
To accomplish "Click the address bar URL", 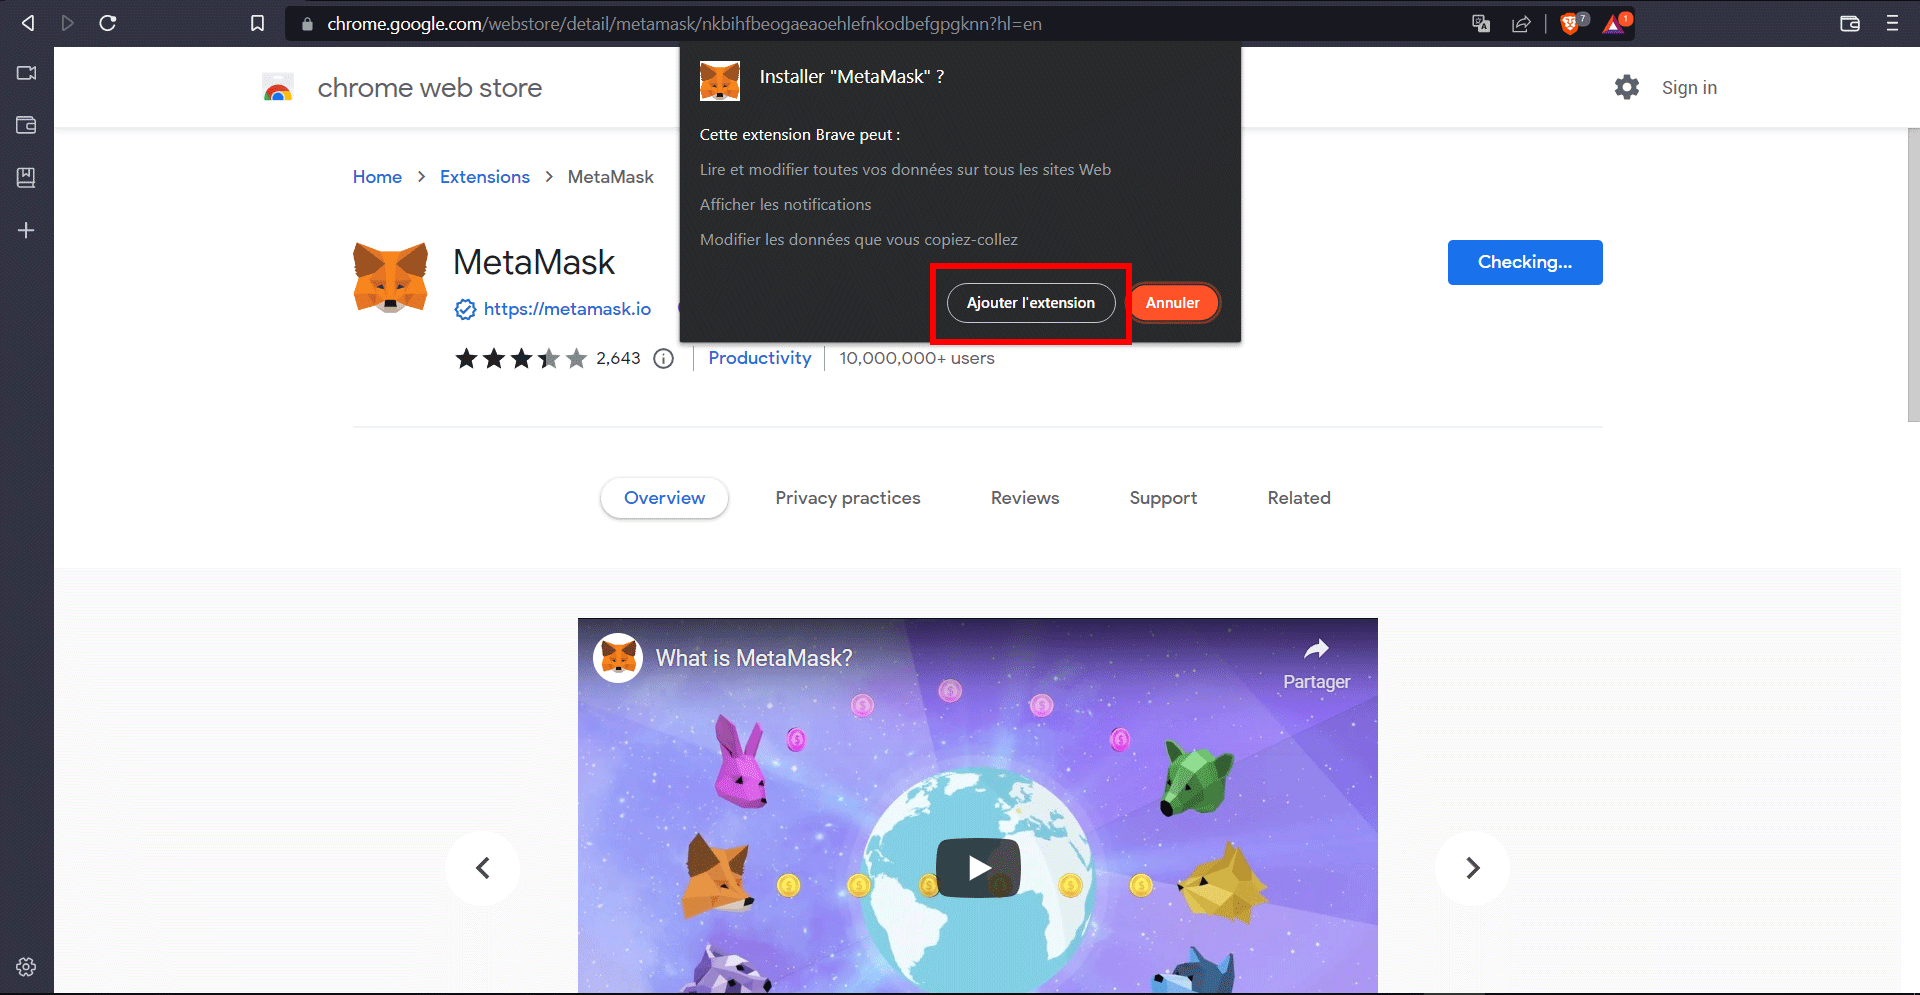I will click(684, 23).
